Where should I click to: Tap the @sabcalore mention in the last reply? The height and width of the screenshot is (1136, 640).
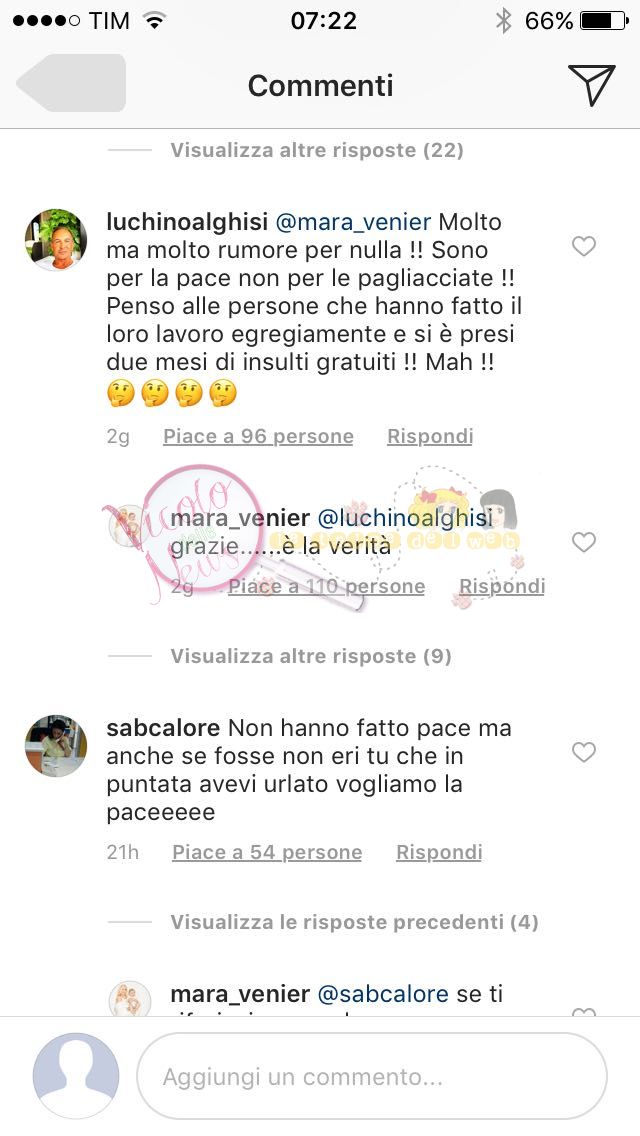pos(383,993)
